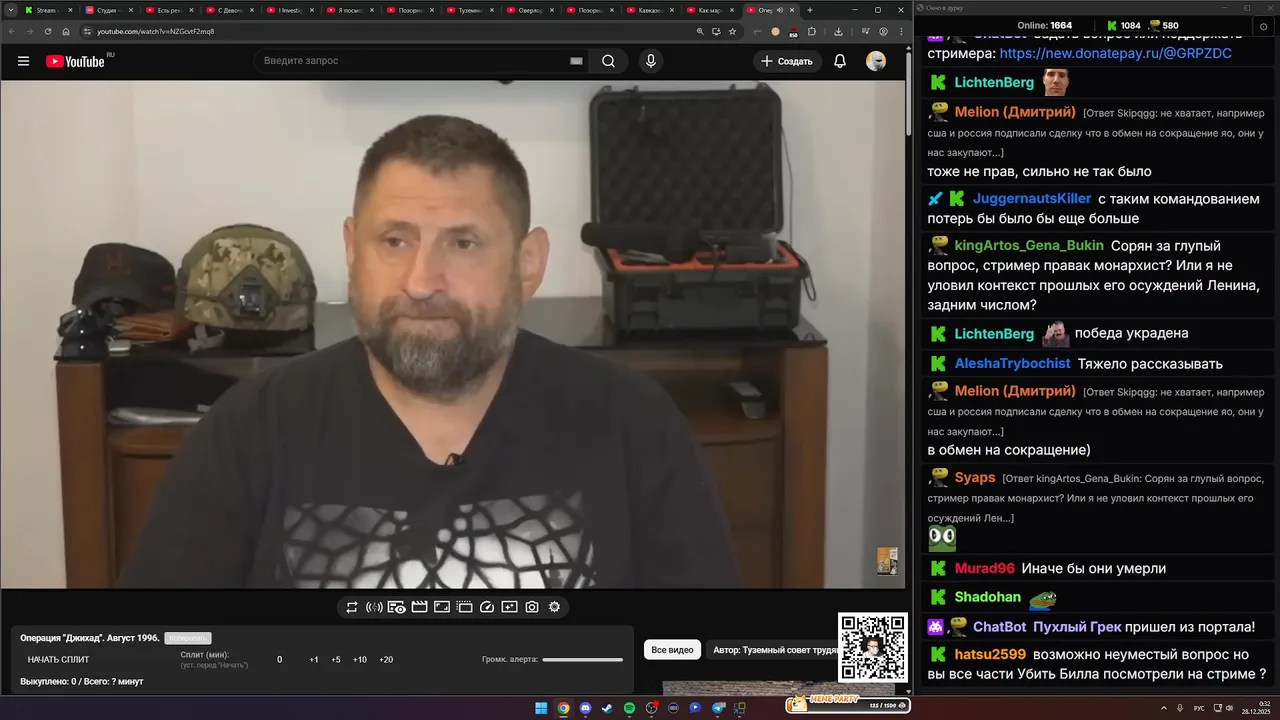
Task: Open Steam from the taskbar
Action: [x=607, y=708]
